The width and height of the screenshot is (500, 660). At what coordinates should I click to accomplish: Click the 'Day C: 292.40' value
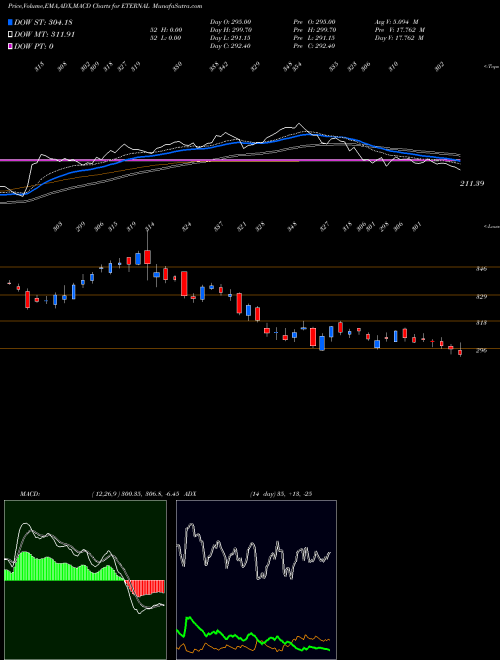click(230, 46)
